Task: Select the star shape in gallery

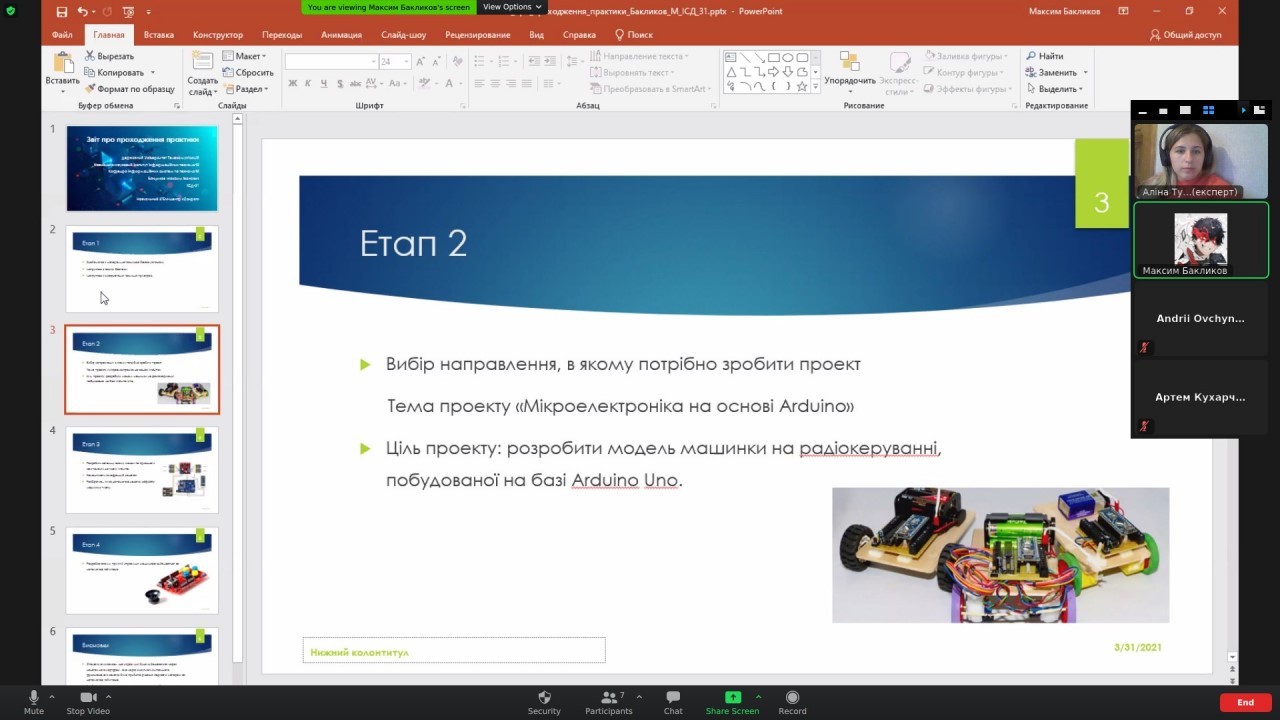Action: [x=802, y=86]
